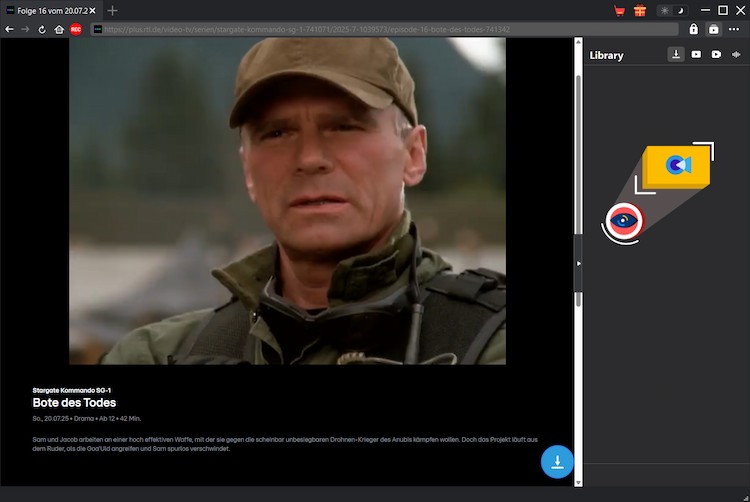
Task: Click the URL address bar
Action: point(385,30)
